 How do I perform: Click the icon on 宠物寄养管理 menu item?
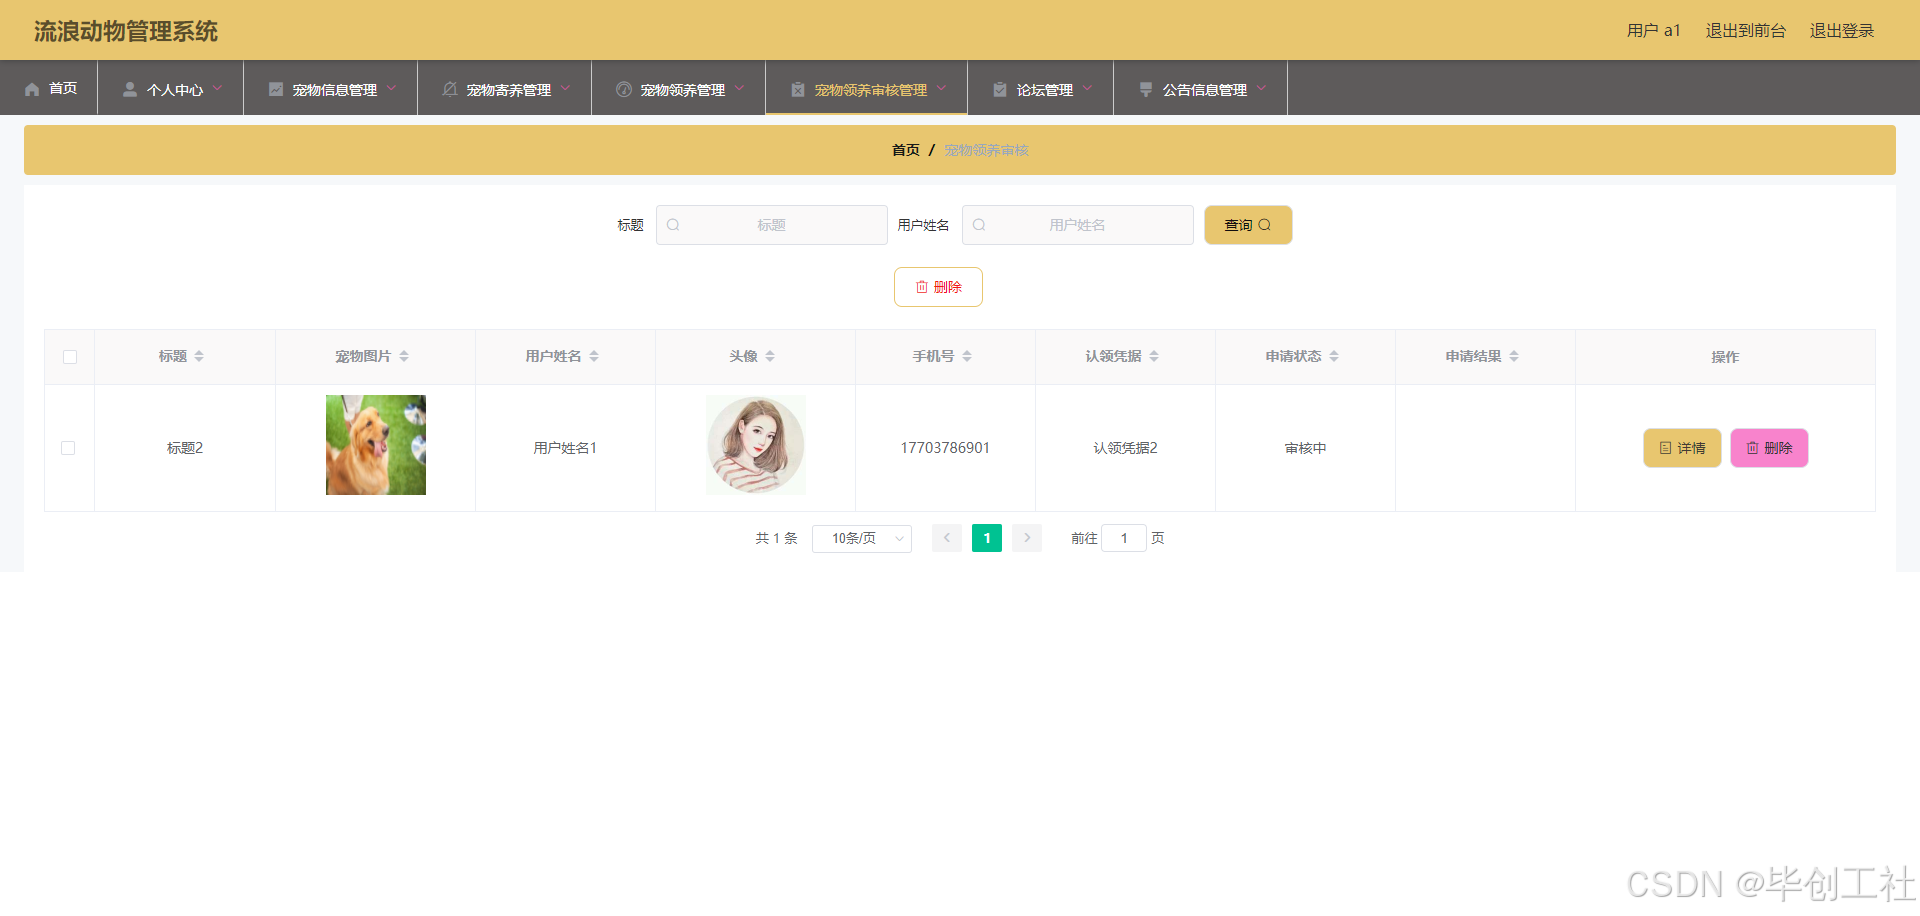coord(450,88)
